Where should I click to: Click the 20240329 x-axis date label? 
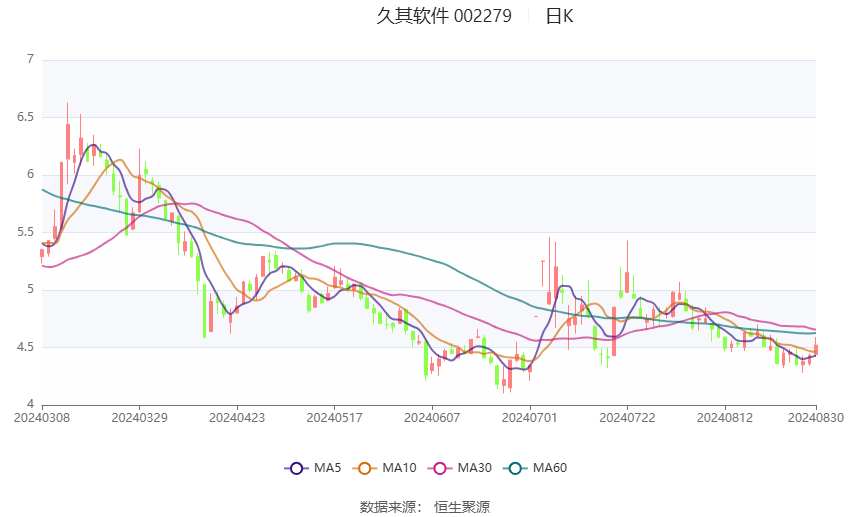139,418
